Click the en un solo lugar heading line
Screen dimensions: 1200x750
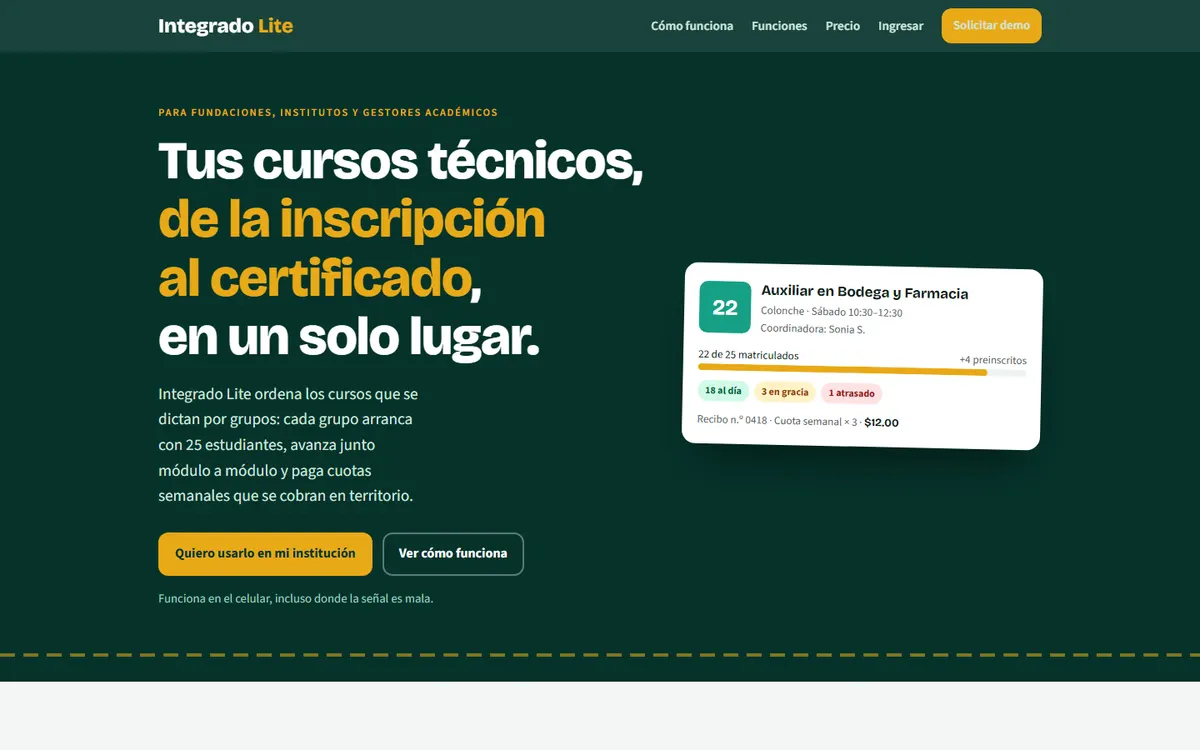click(x=349, y=338)
